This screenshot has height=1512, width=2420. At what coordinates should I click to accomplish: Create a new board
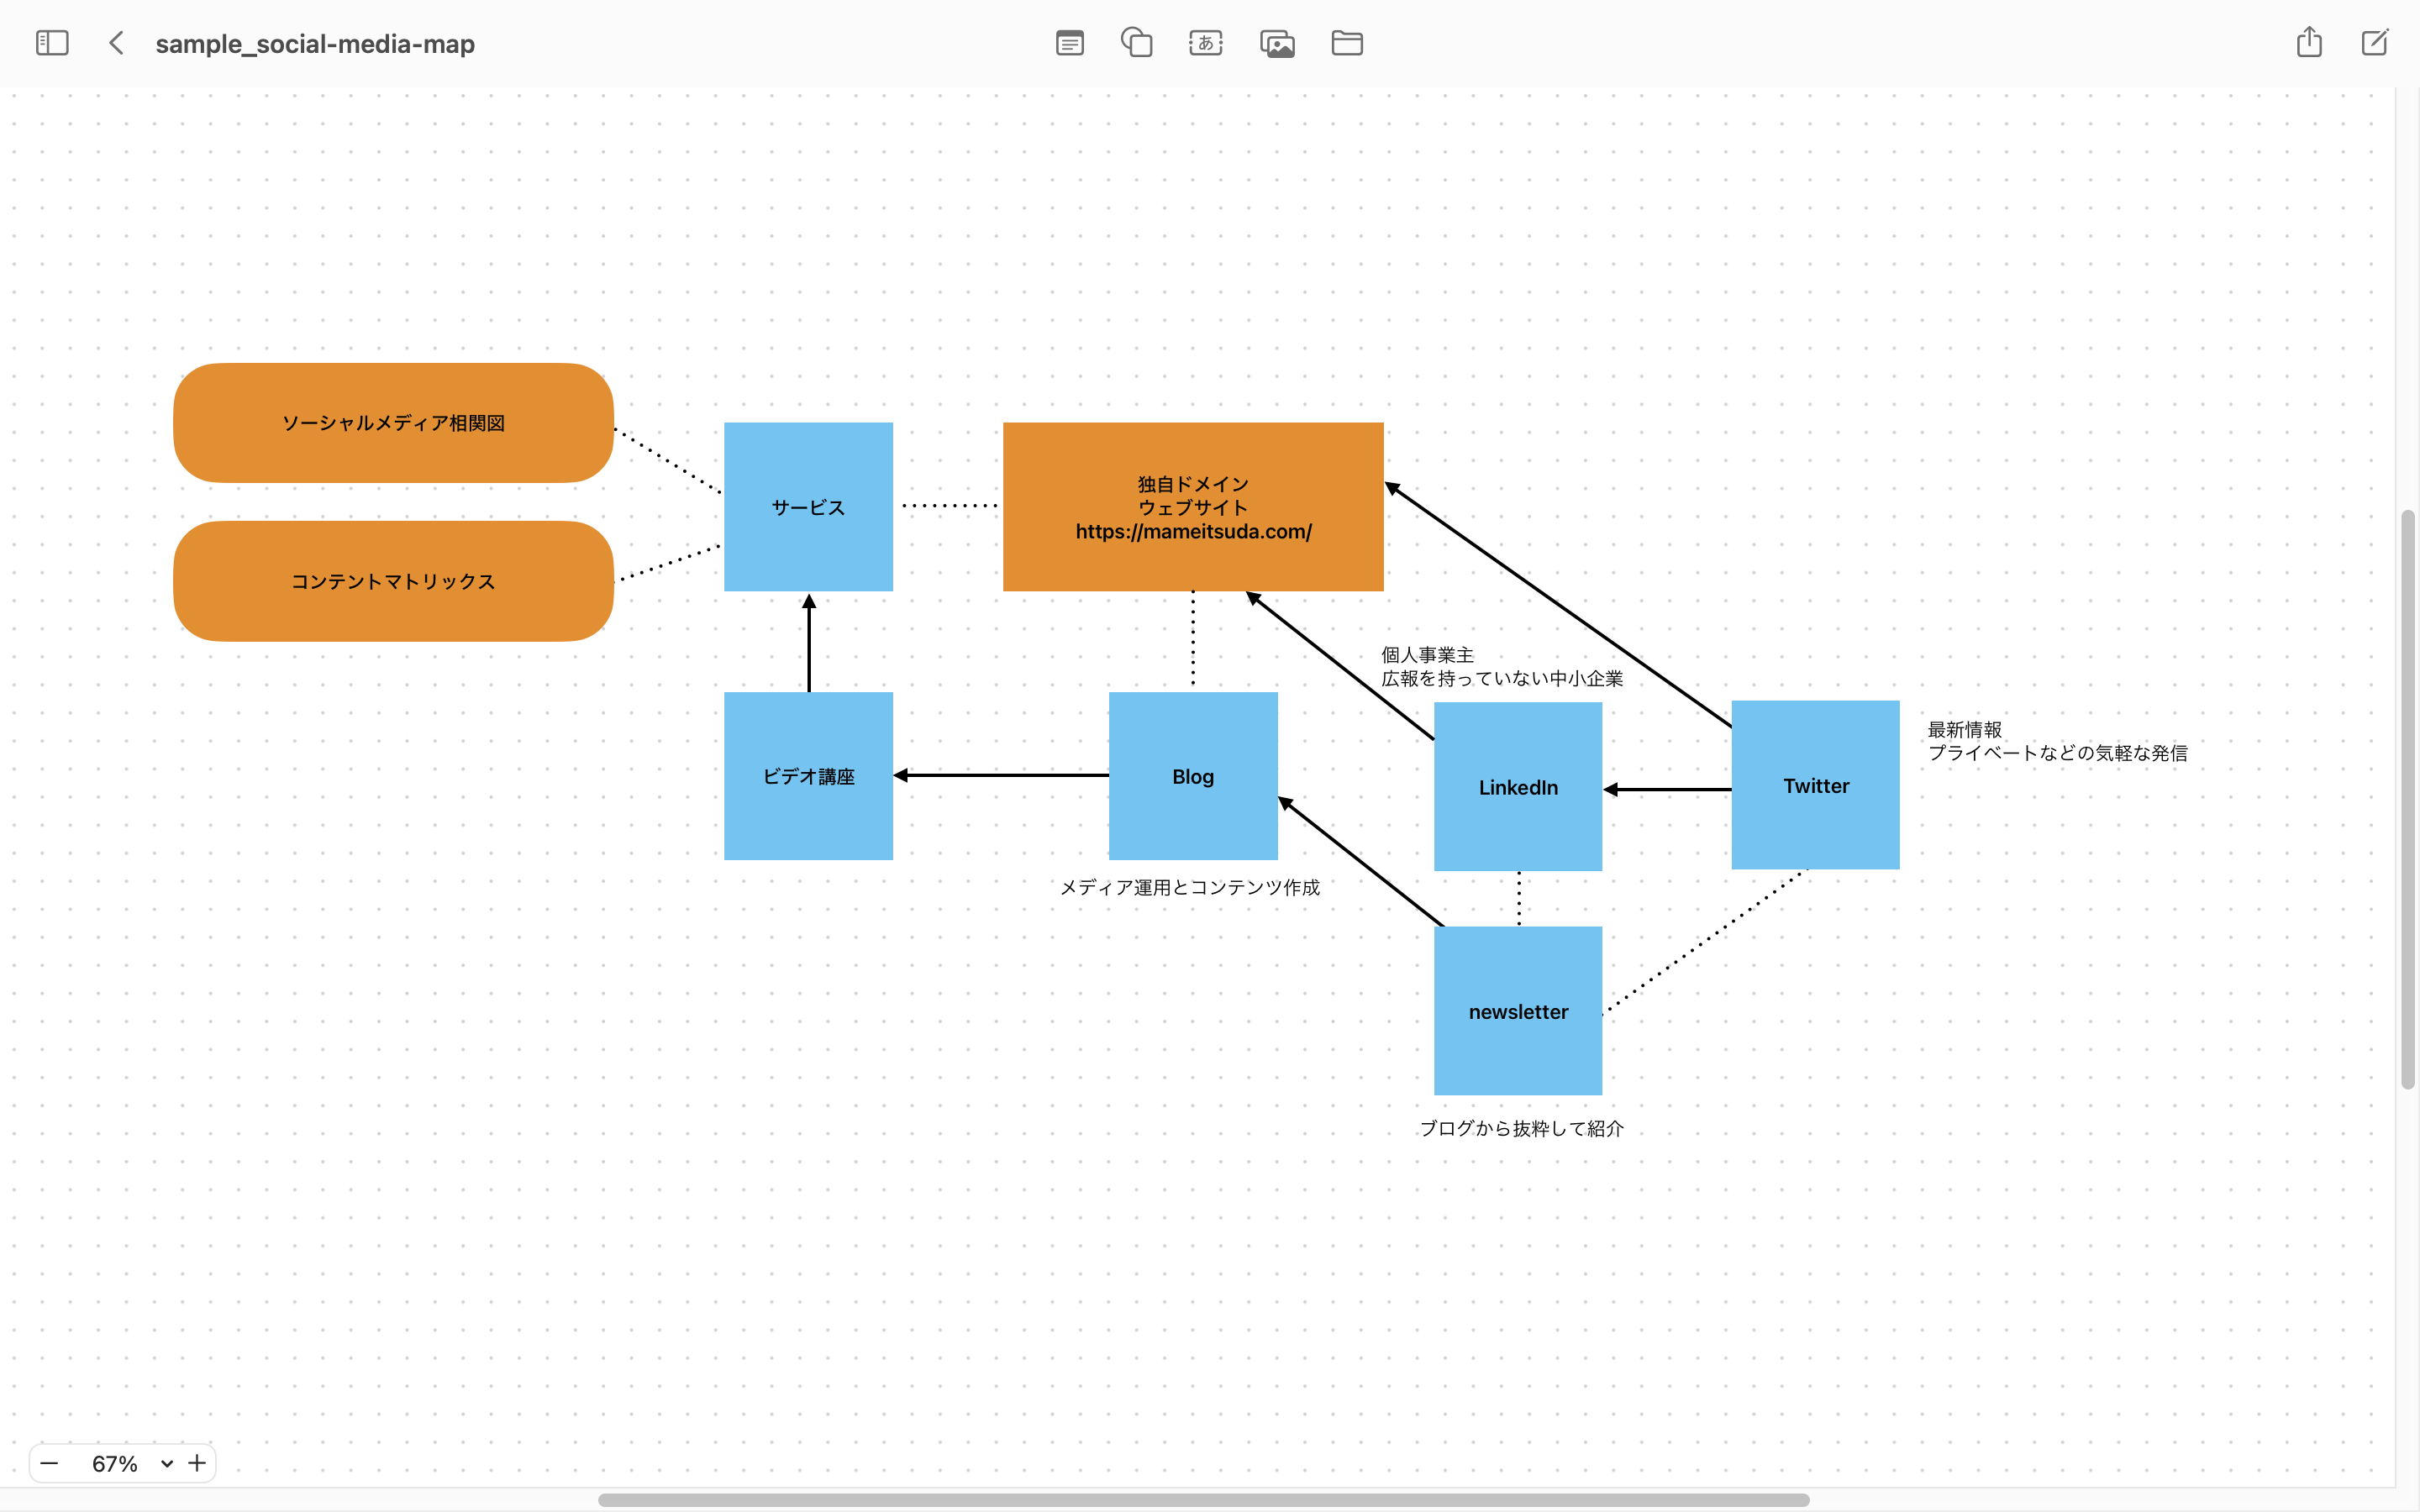2375,42
